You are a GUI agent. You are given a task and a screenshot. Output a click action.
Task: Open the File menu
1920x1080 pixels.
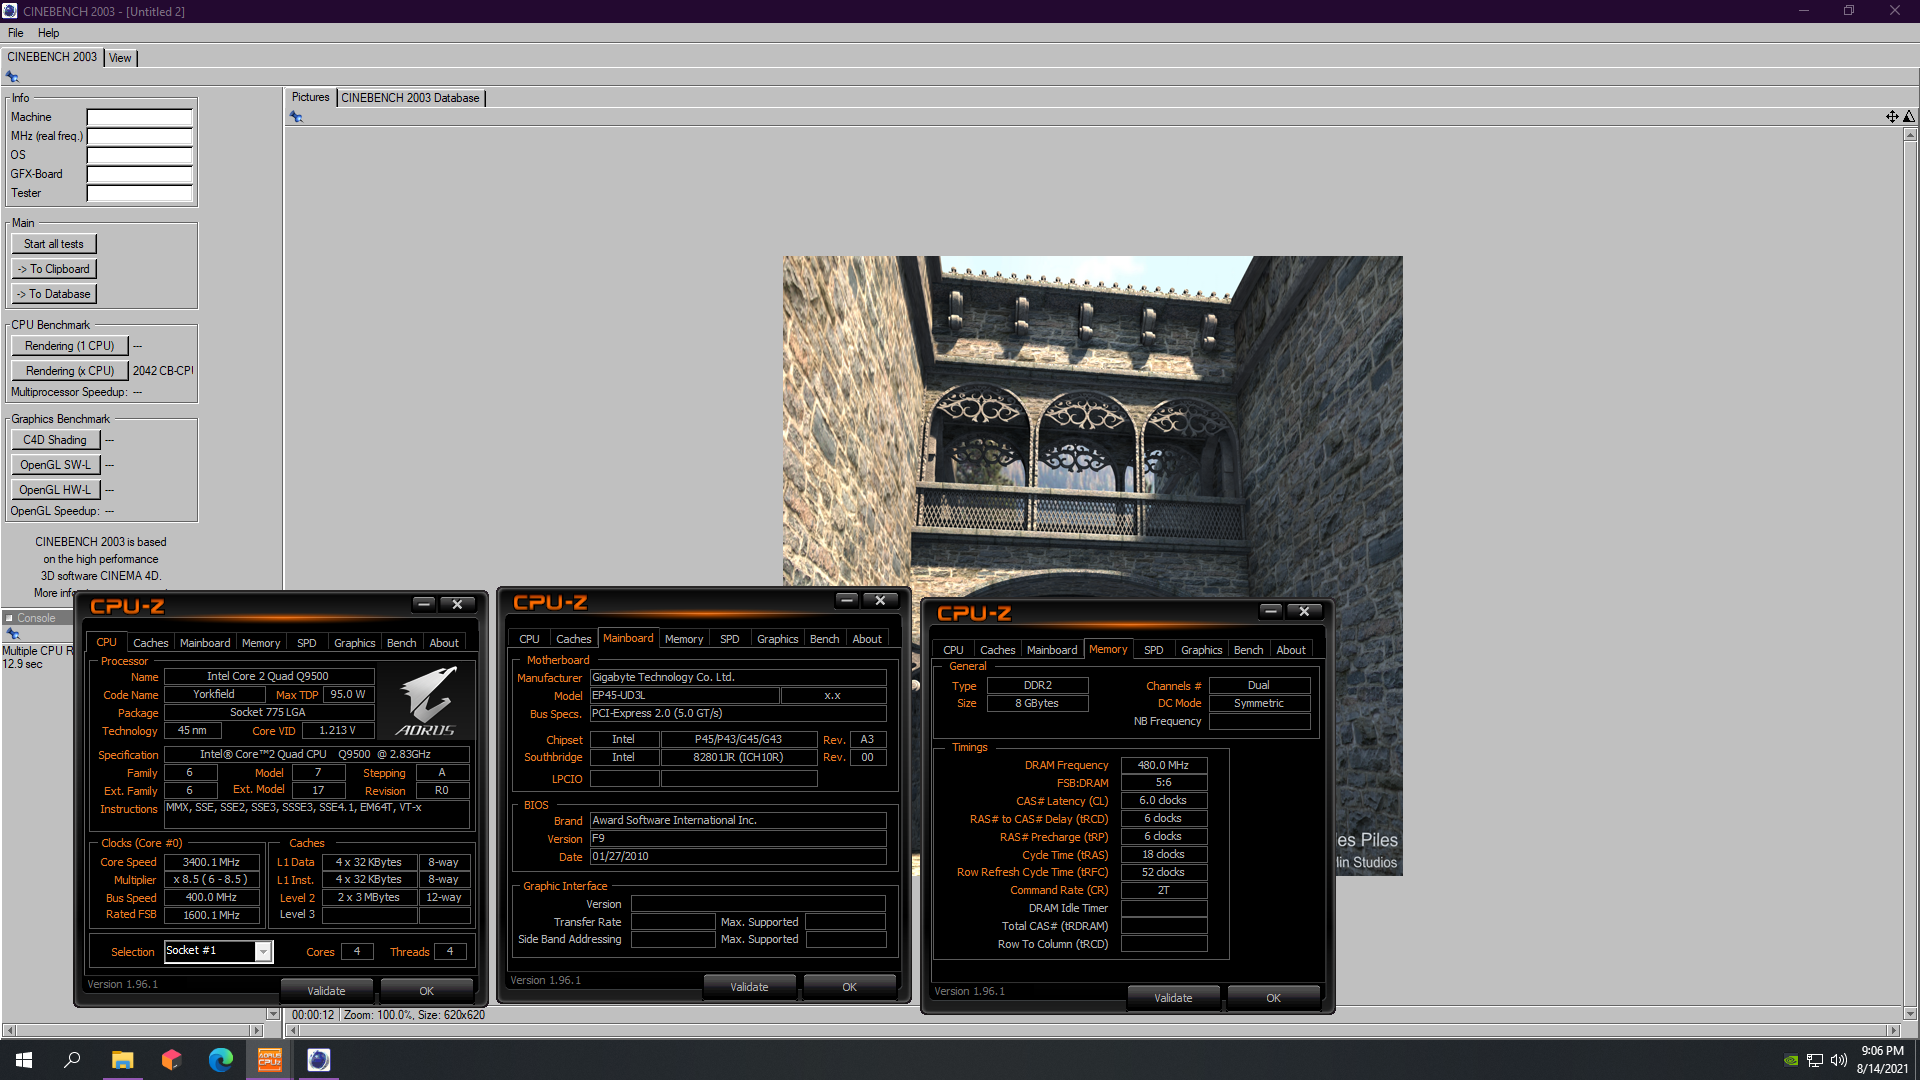tap(16, 33)
